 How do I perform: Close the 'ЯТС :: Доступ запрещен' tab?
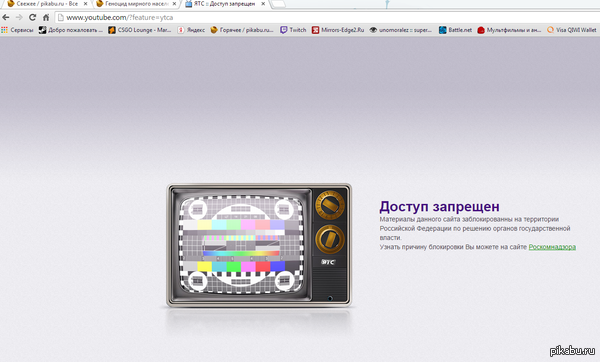263,4
